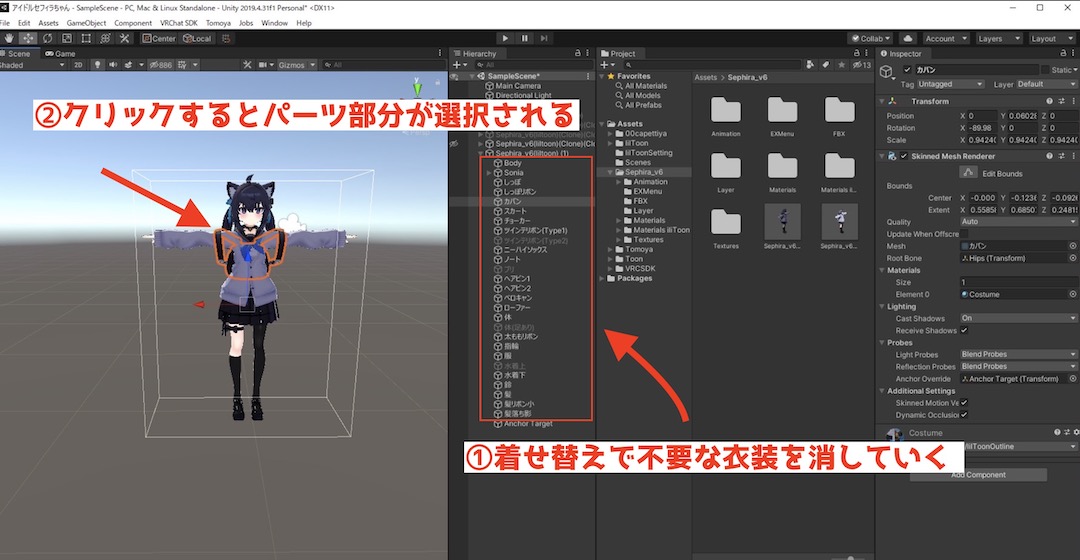Expand the Tomoya folder in Assets tree

[610, 249]
